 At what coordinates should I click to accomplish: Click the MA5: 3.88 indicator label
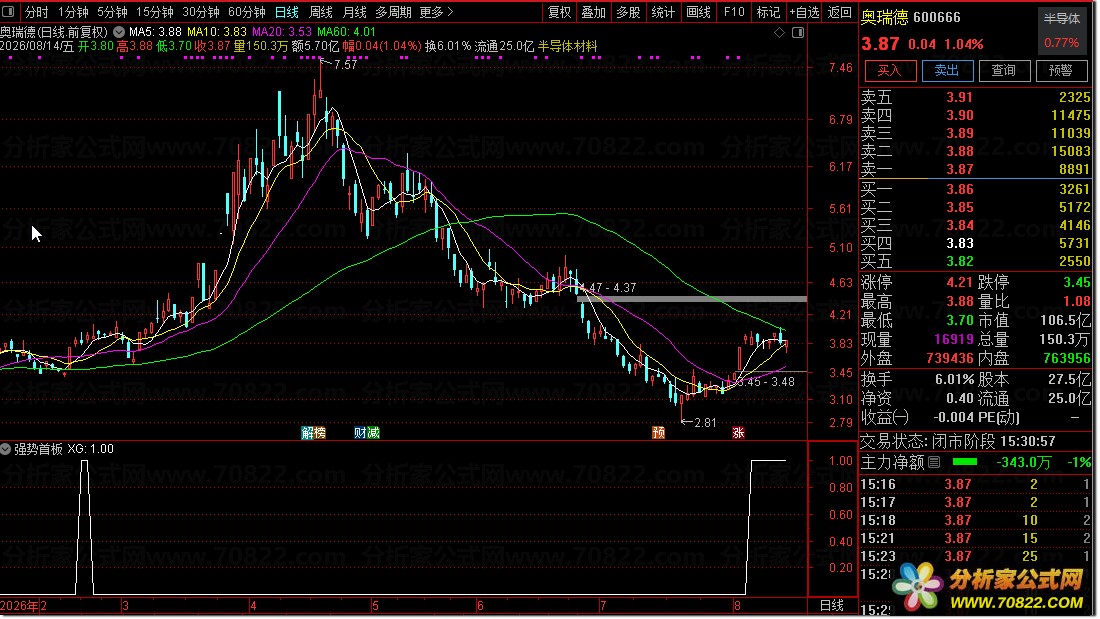(155, 32)
